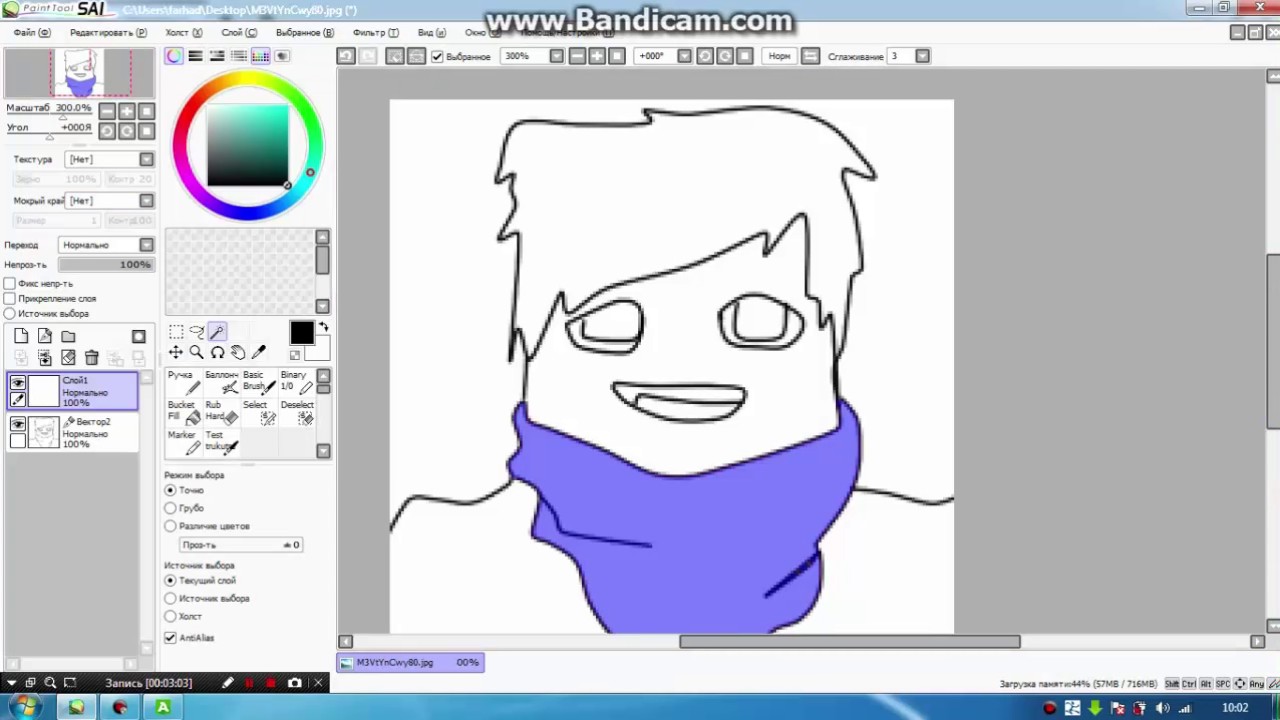The height and width of the screenshot is (720, 1280).
Task: Click the Норм button in toolbar
Action: 779,56
